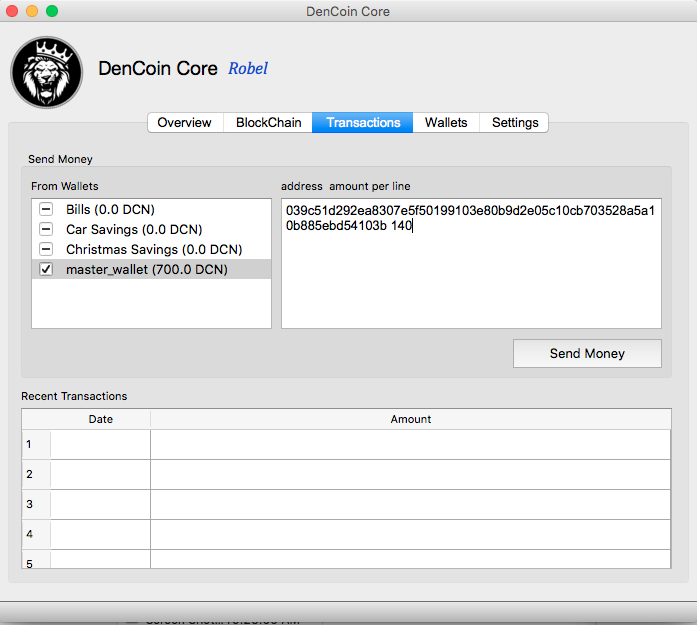Click the DenCoin lion logo icon

[x=46, y=73]
